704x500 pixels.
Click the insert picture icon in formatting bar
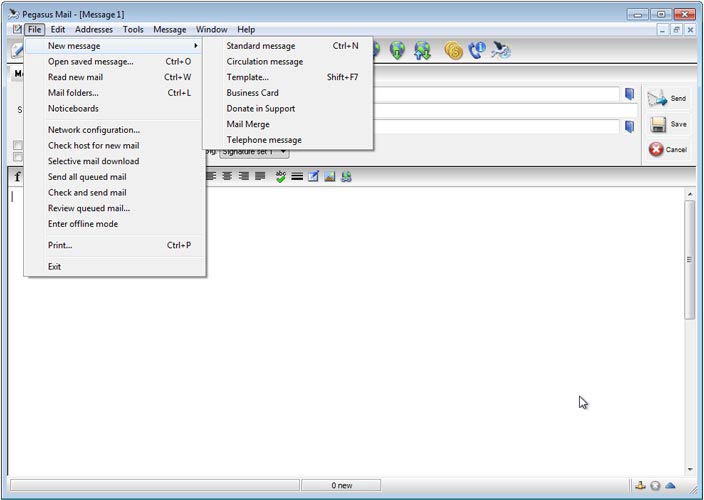329,177
